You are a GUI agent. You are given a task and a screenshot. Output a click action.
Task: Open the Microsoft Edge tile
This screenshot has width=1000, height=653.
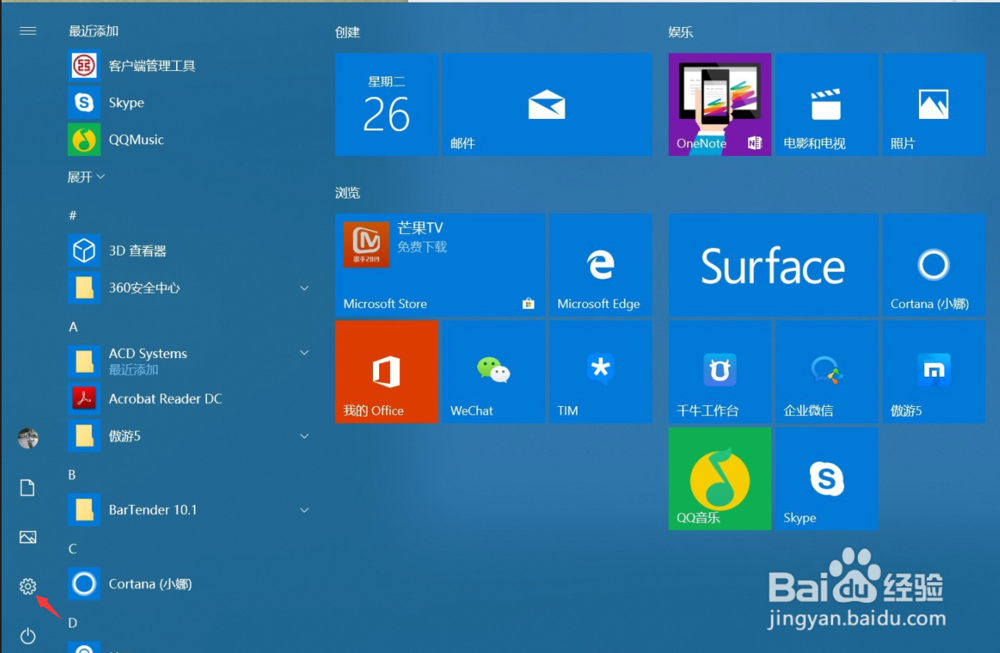(x=601, y=265)
